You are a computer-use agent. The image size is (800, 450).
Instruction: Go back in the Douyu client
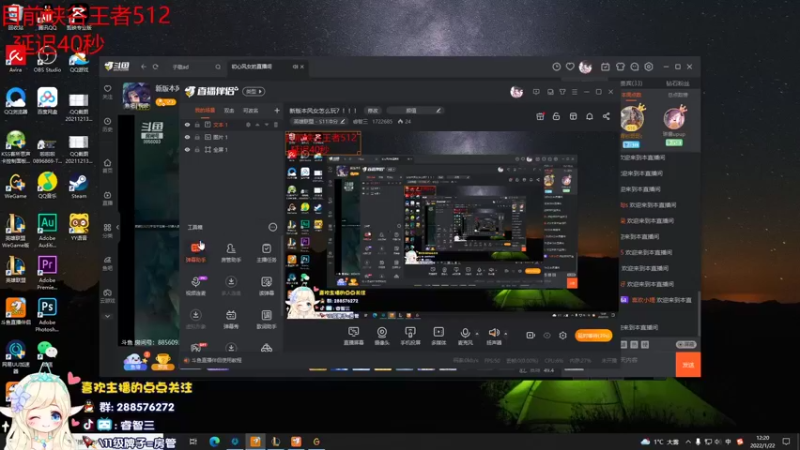pyautogui.click(x=143, y=67)
